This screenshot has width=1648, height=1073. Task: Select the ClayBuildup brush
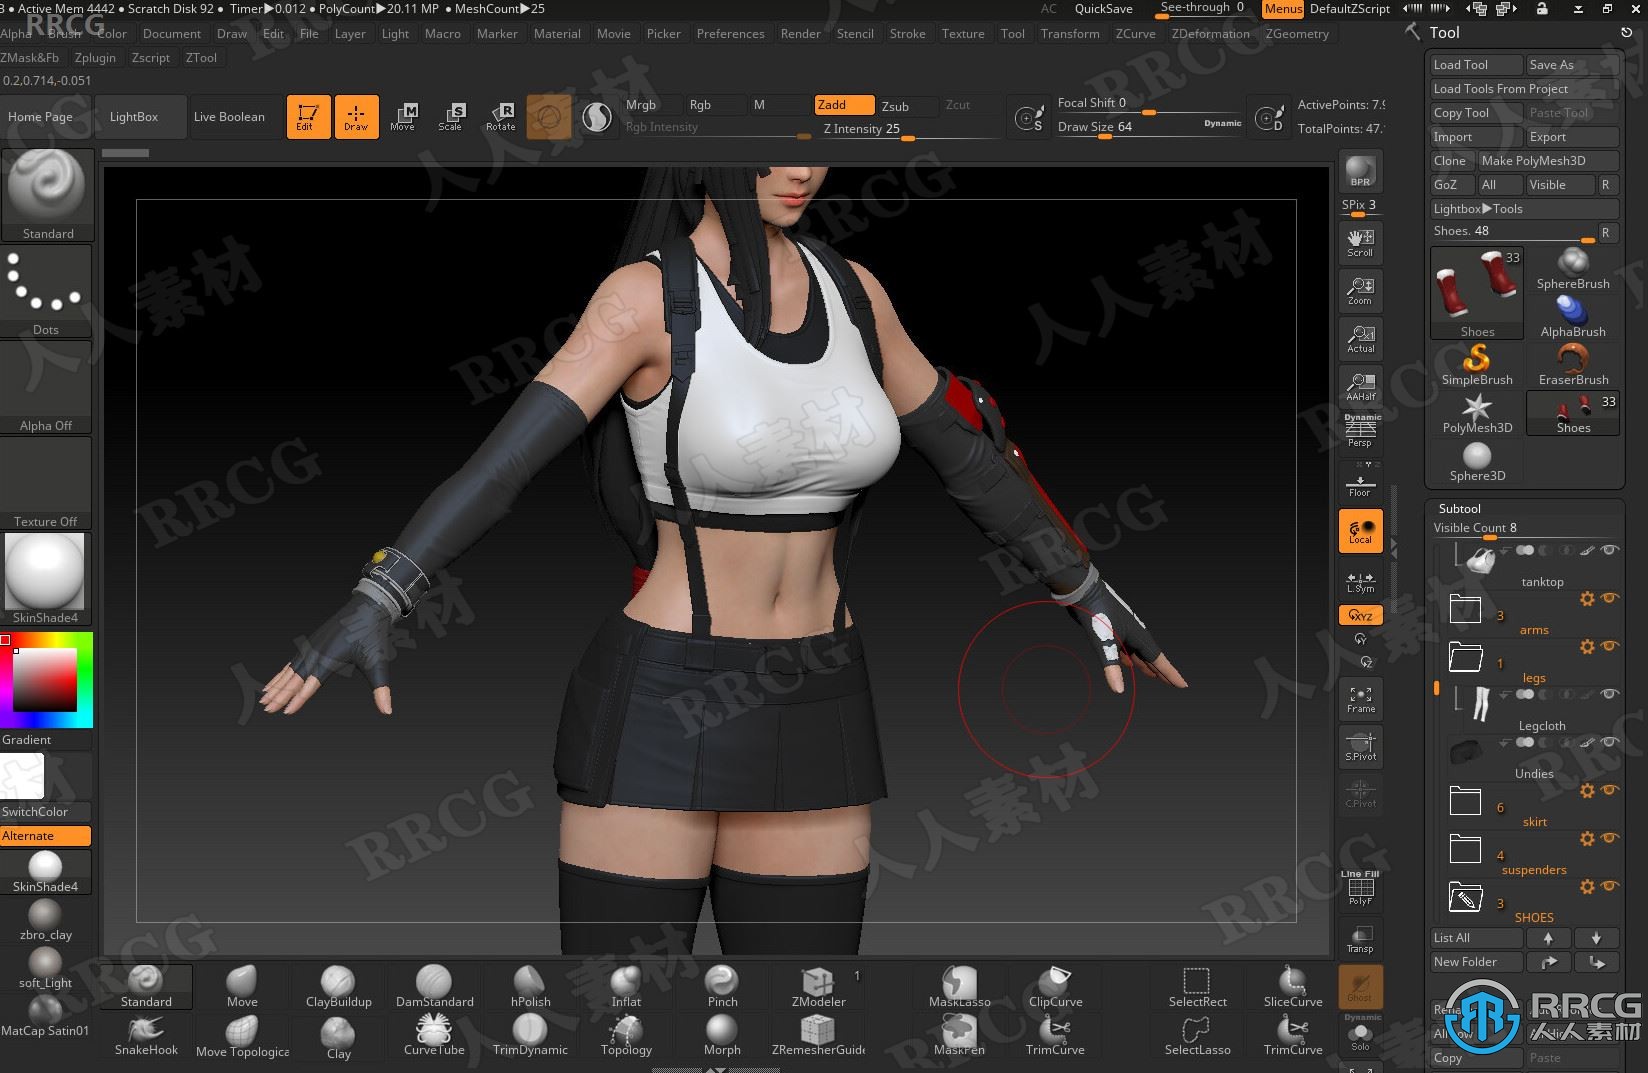[x=338, y=986]
